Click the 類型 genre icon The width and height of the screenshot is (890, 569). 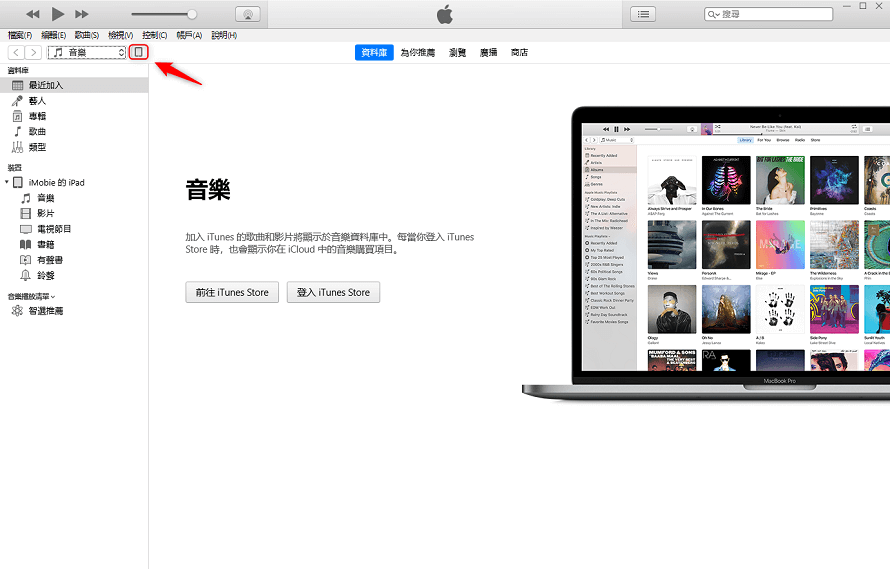coord(18,147)
